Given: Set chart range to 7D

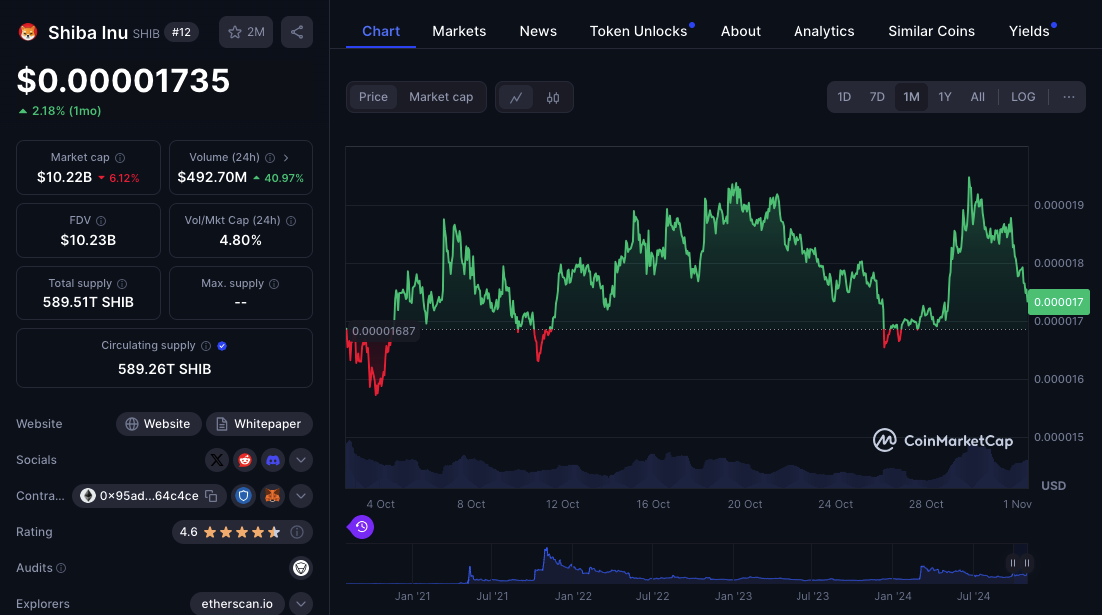Looking at the screenshot, I should (877, 97).
